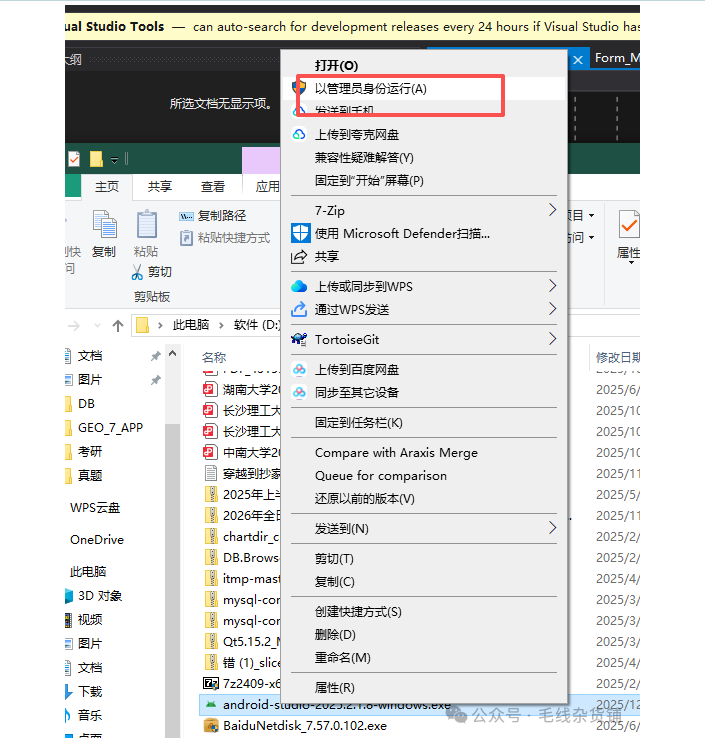This screenshot has height=747, width=705.
Task: Switch to the 查看 ribbon tab
Action: [212, 186]
